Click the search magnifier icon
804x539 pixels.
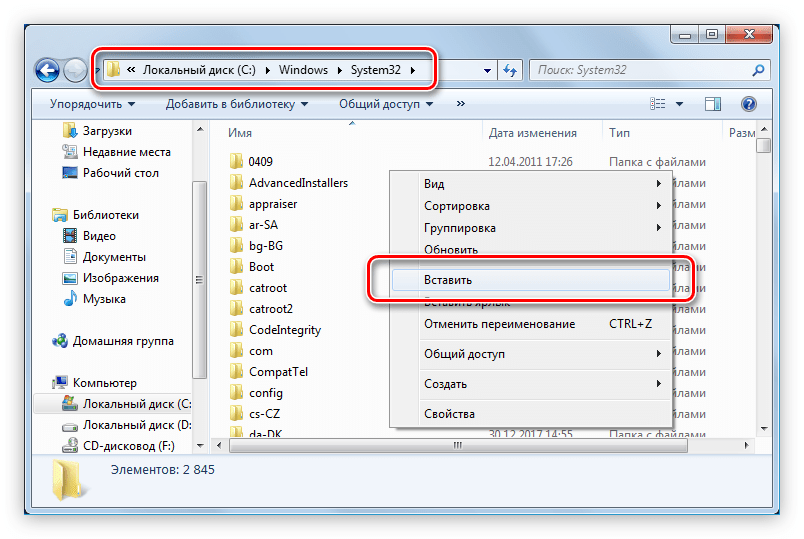pos(758,70)
